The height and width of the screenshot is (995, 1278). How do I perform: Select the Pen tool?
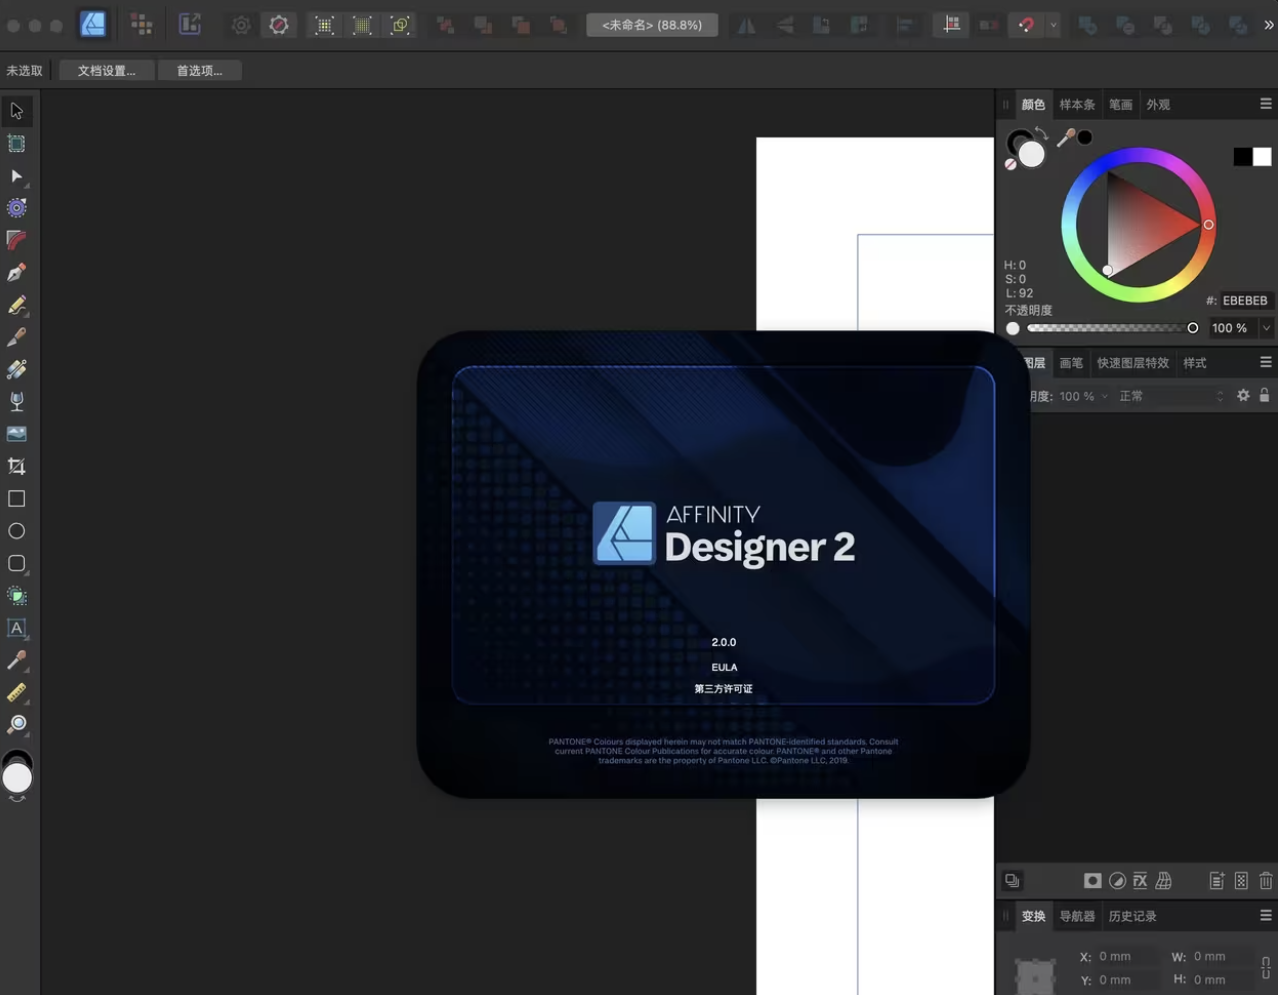click(x=17, y=272)
